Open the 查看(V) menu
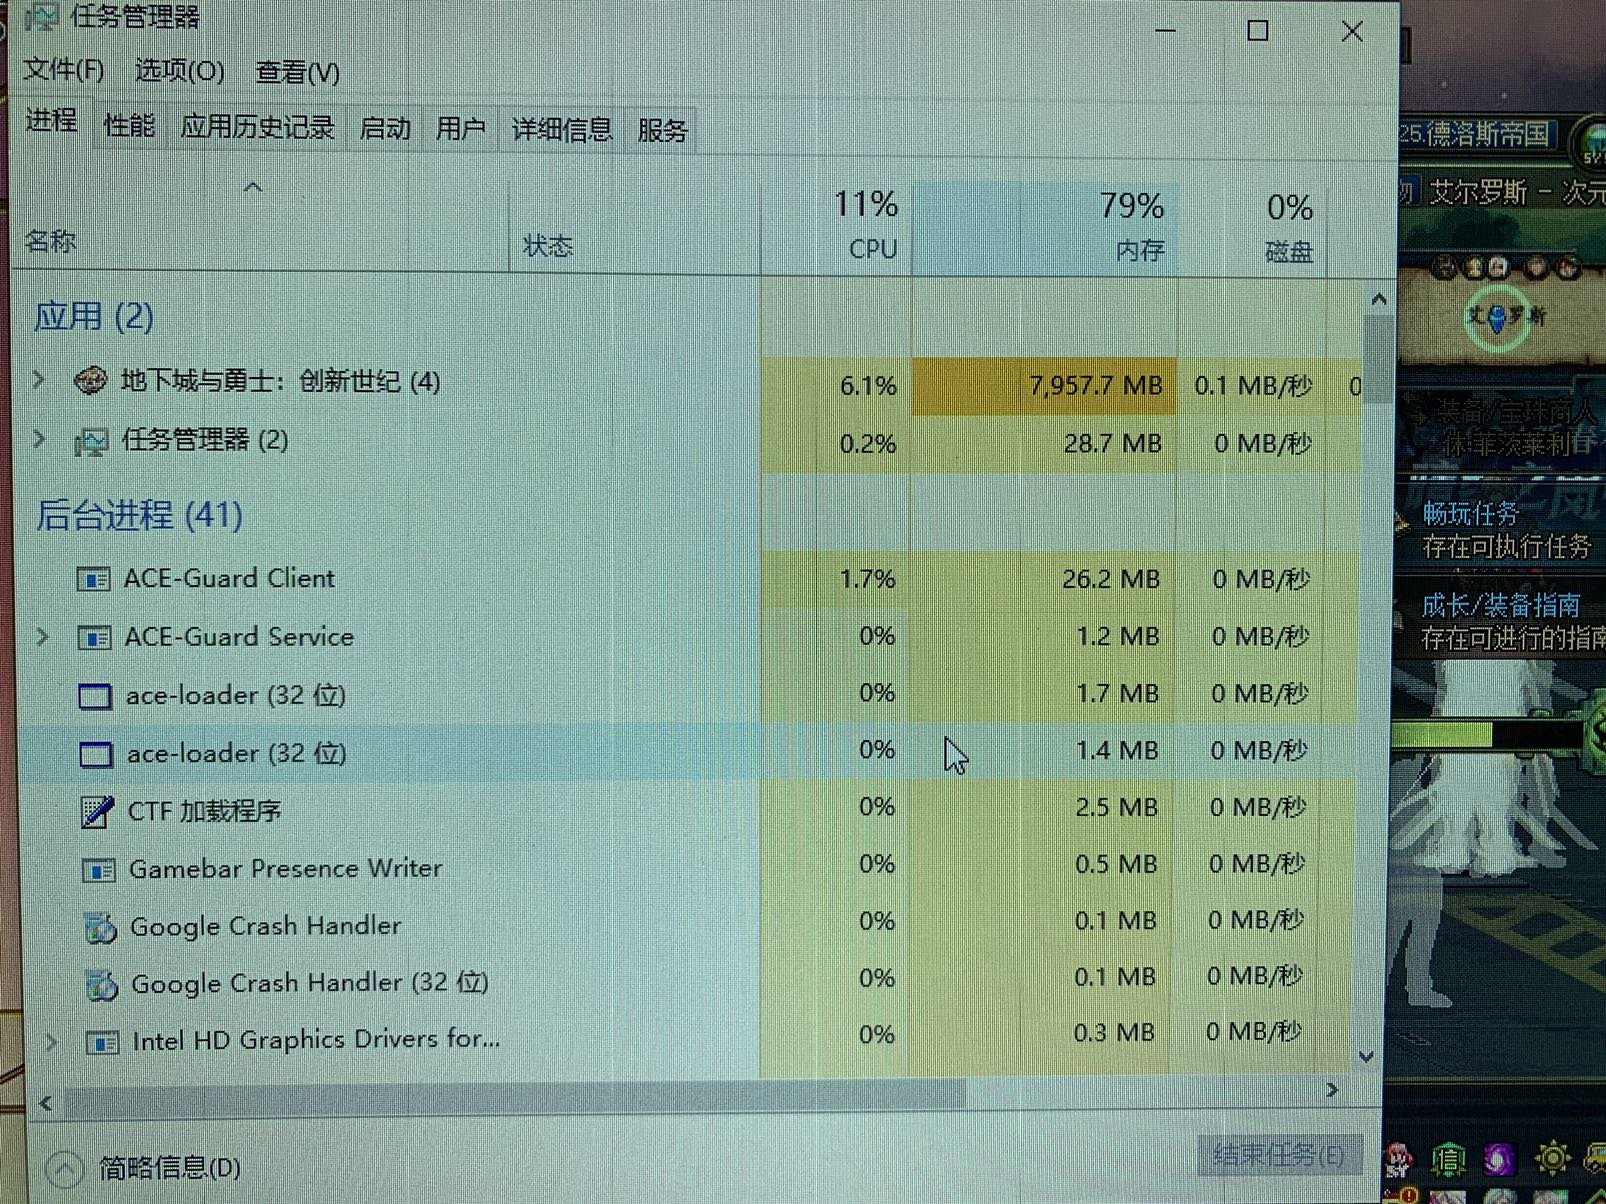The width and height of the screenshot is (1606, 1204). pos(297,72)
